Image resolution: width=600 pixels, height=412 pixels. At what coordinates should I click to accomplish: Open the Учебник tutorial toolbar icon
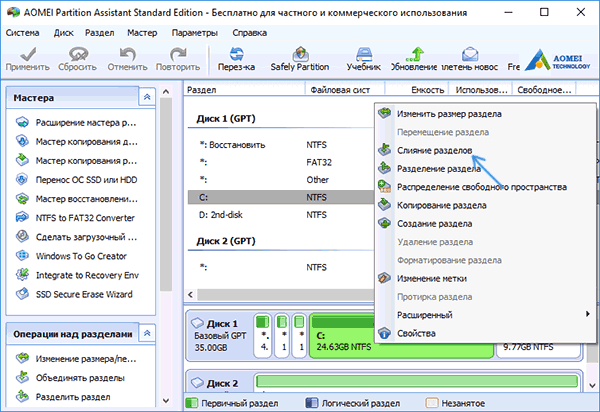click(x=364, y=59)
